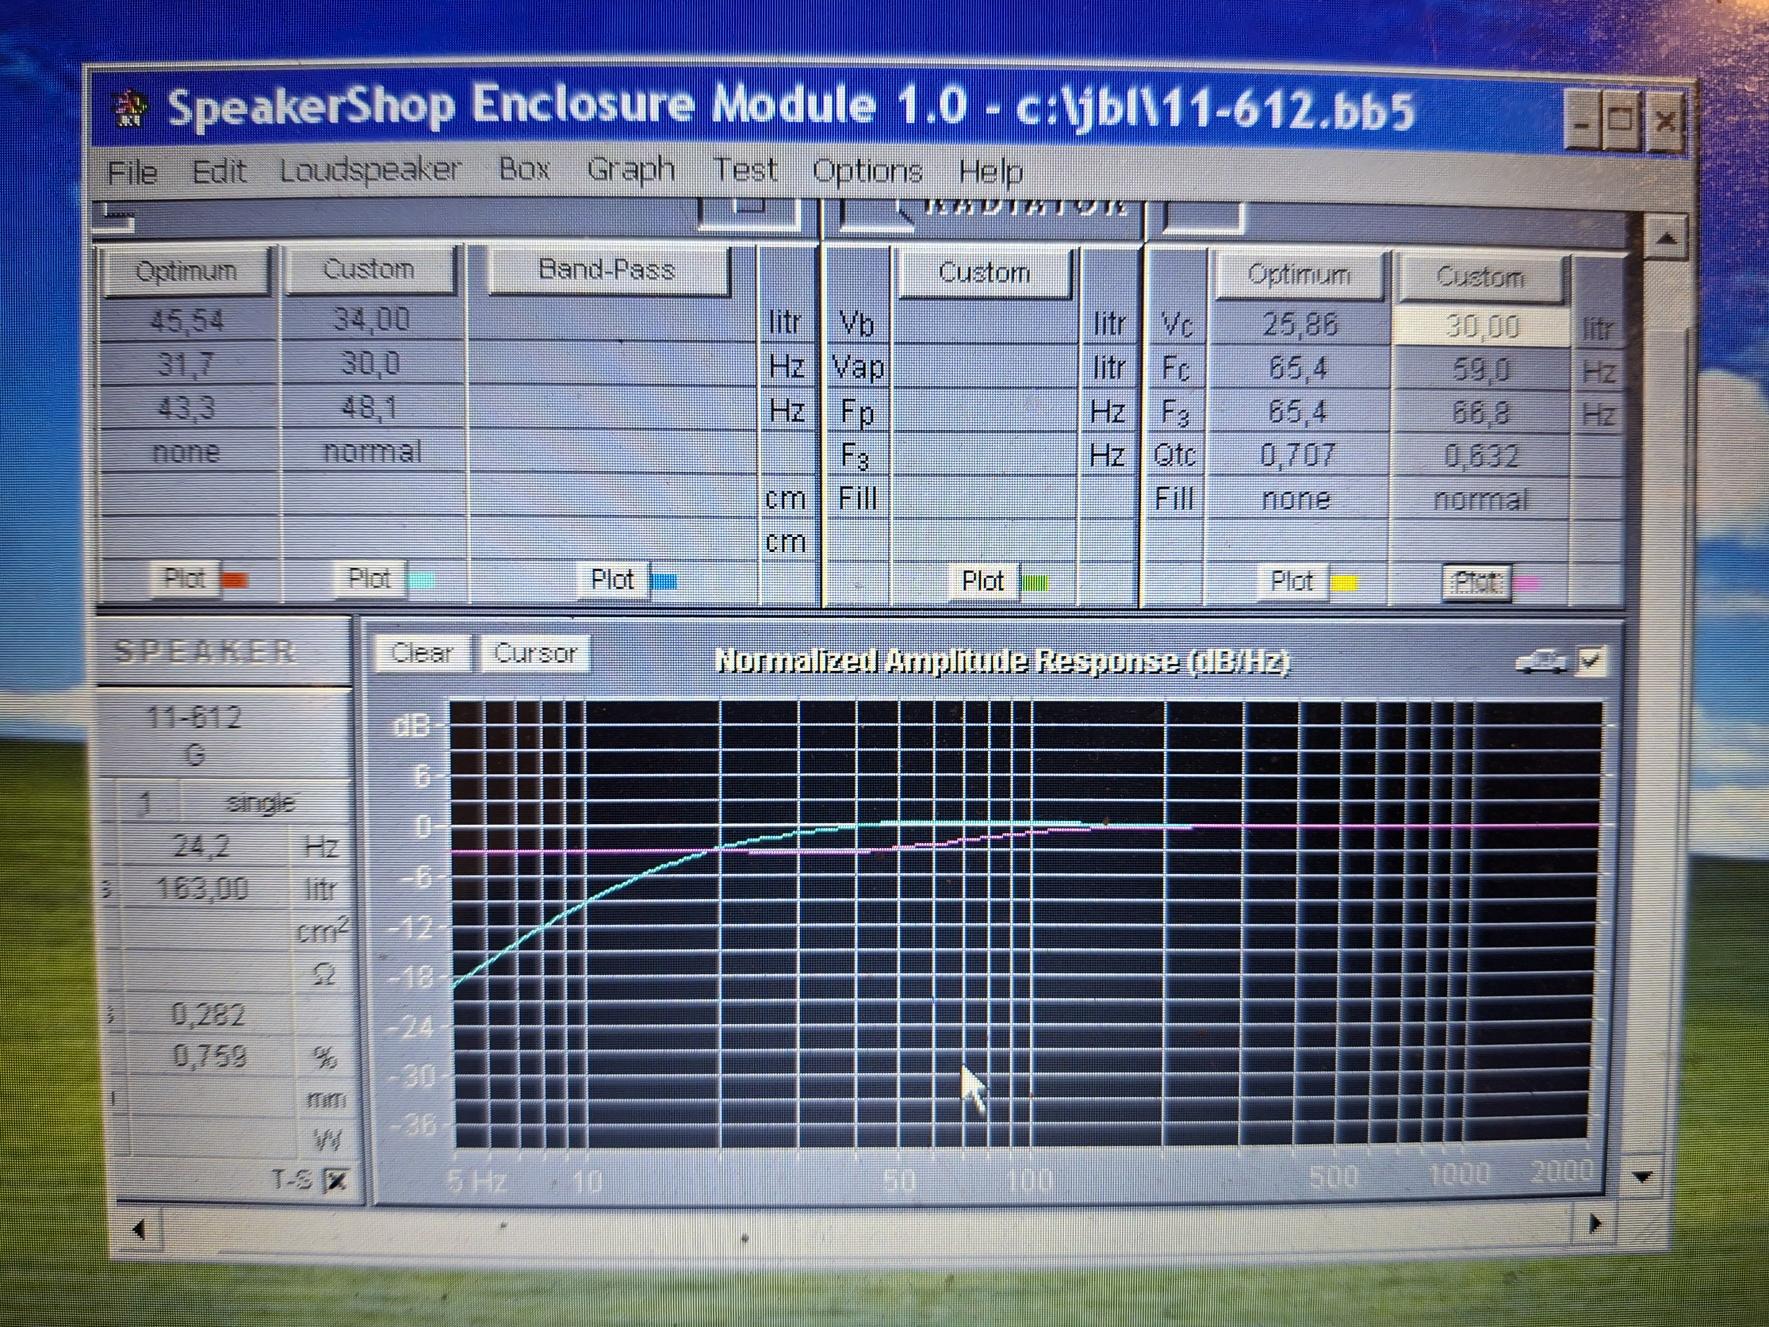Expand the Options menu

tap(866, 171)
